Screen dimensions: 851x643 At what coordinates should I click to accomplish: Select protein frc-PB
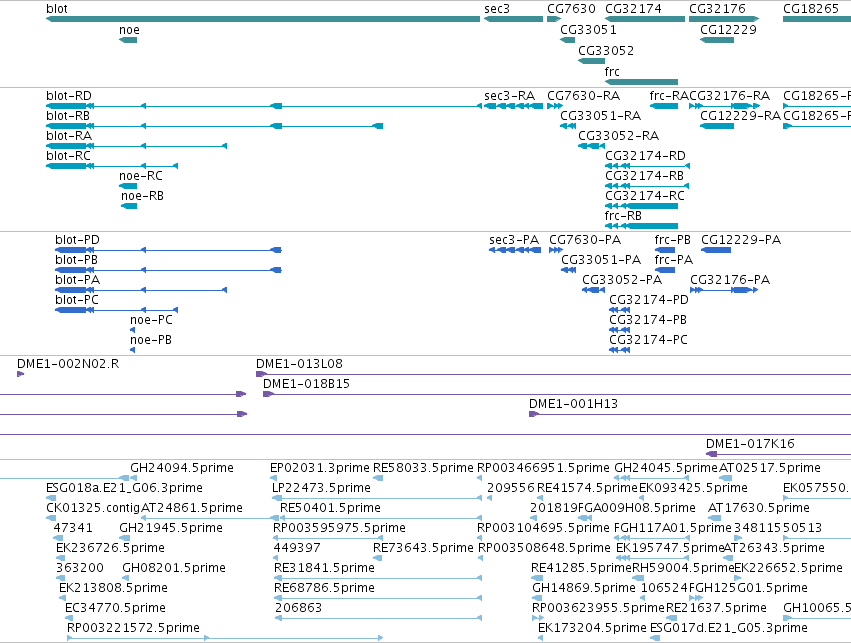coord(672,240)
